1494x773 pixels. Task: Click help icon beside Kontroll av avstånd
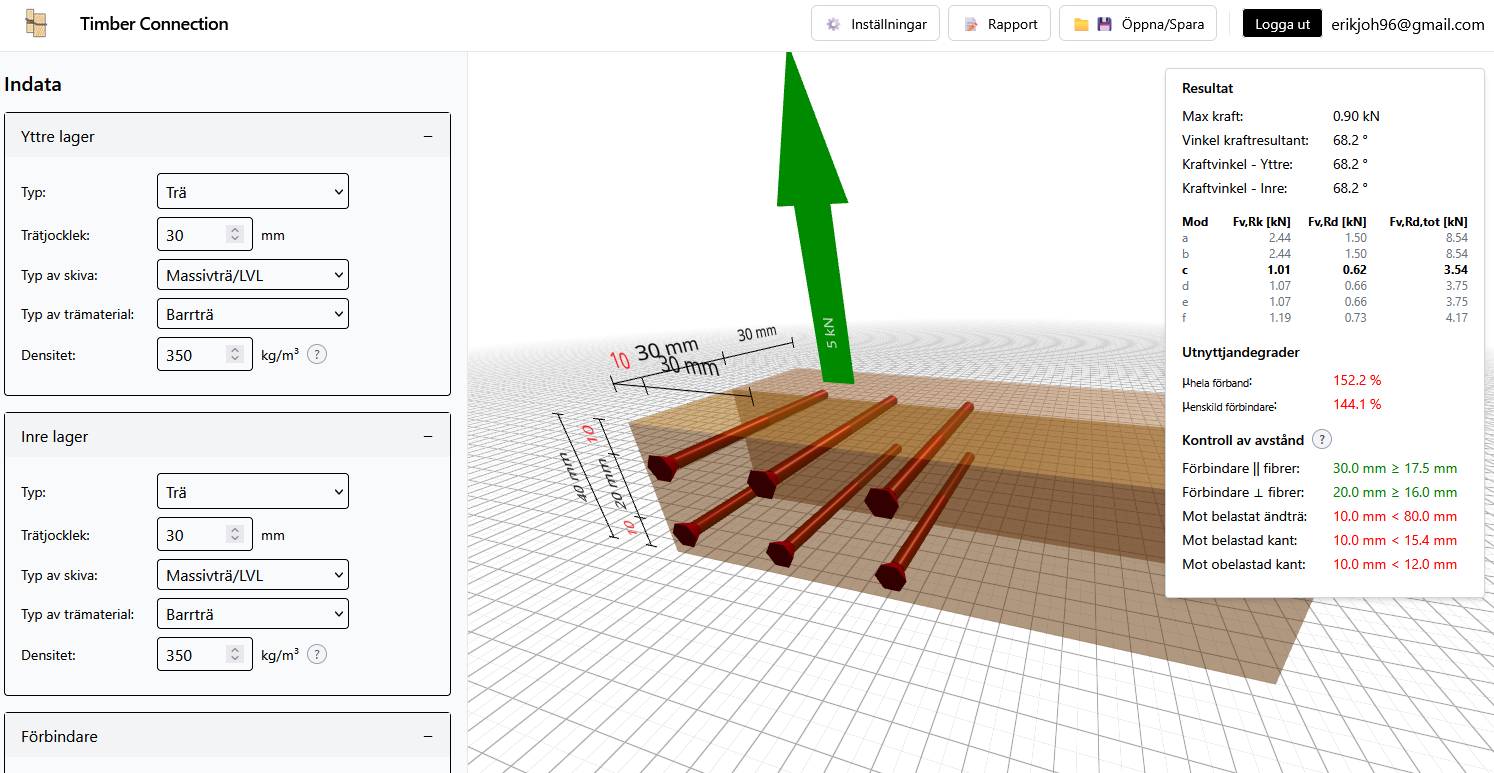[x=1321, y=439]
